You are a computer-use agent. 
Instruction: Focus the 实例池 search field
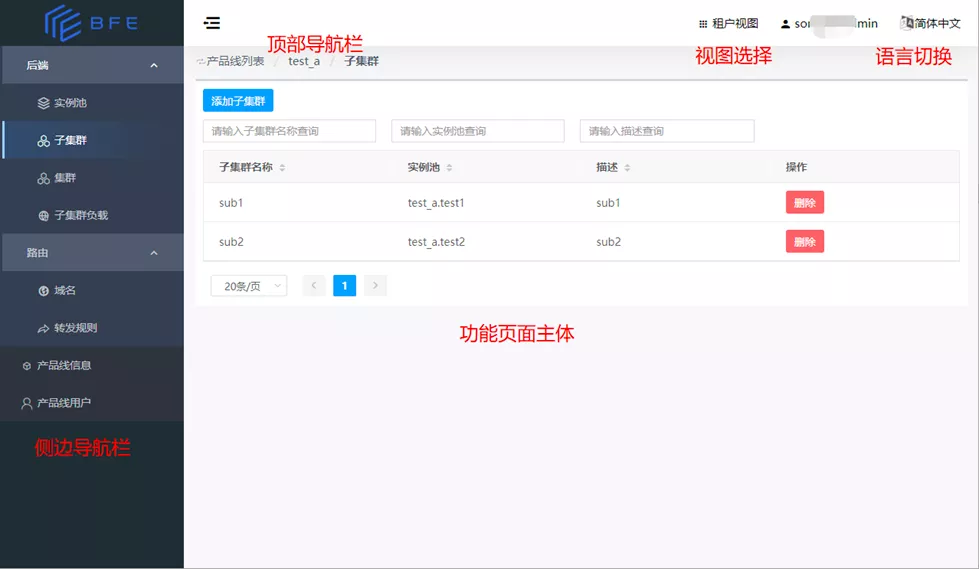point(478,131)
